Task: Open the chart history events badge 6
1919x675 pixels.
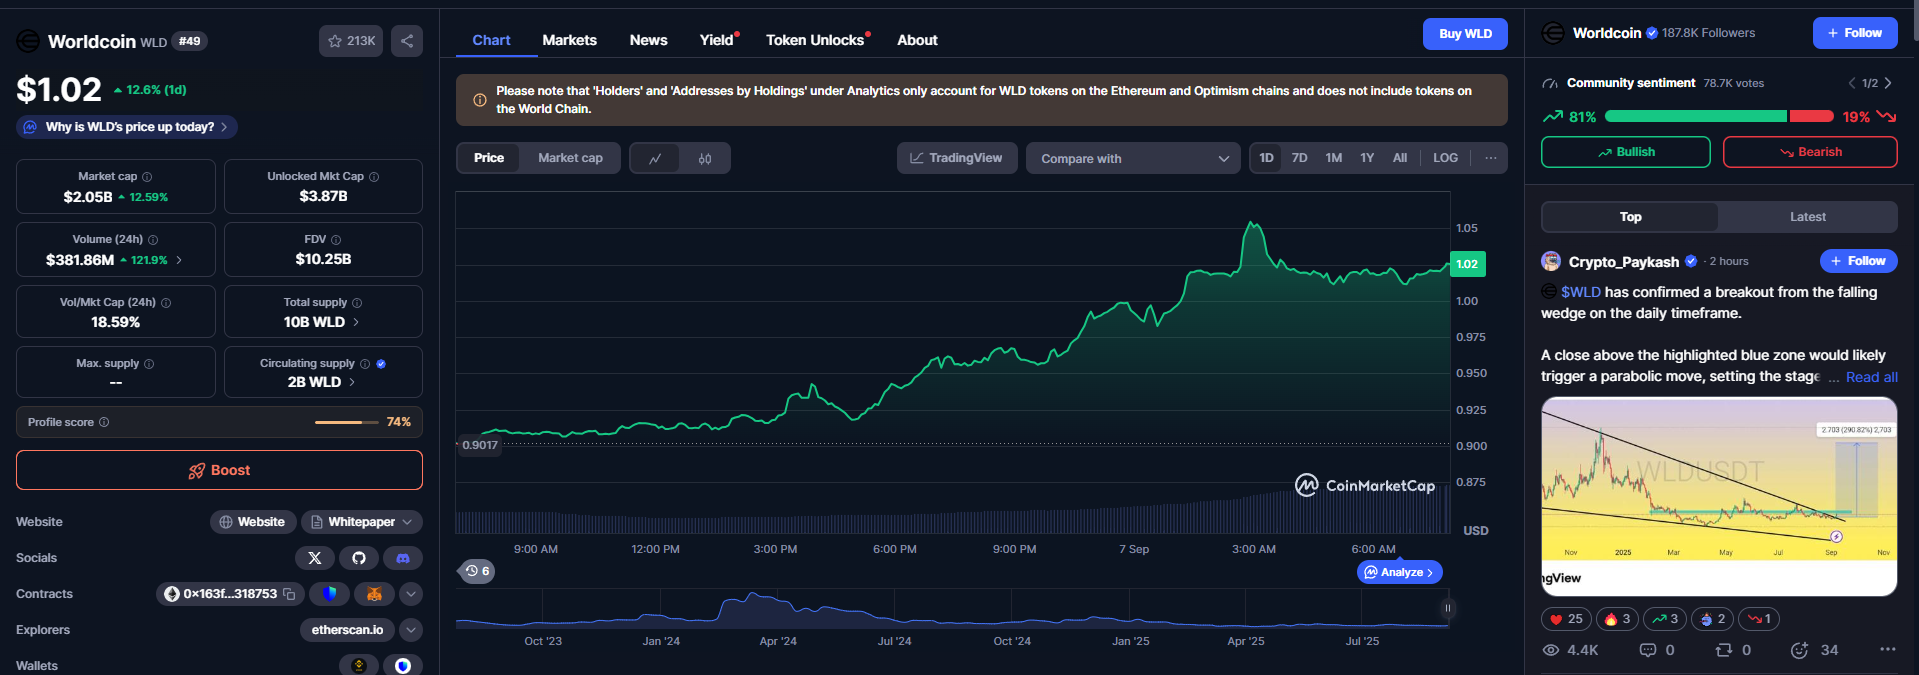Action: coord(478,571)
